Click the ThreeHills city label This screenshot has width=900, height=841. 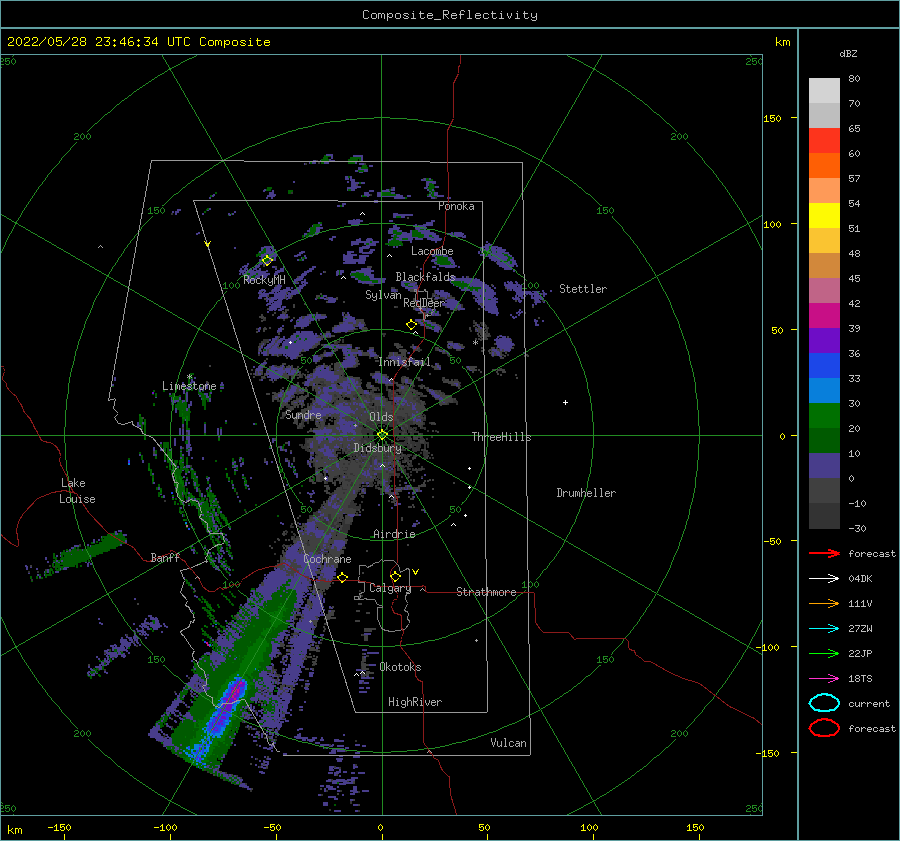pyautogui.click(x=502, y=437)
